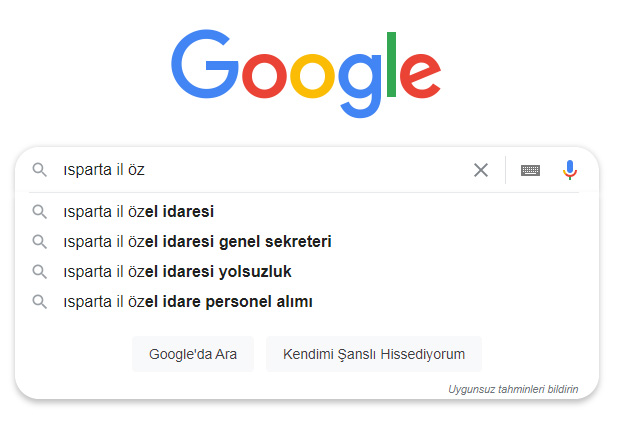620x424 pixels.
Task: Start voice search with the microphone icon
Action: [x=570, y=170]
